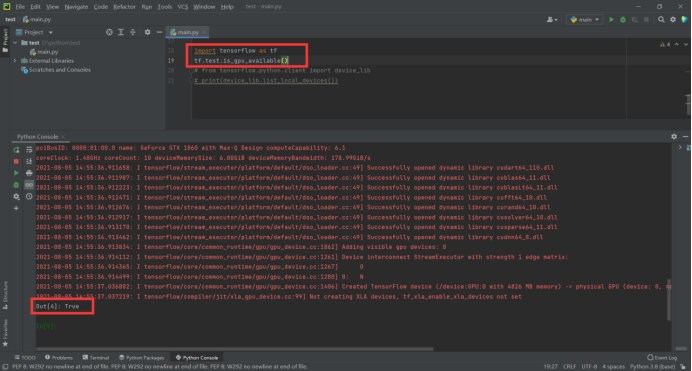Image resolution: width=692 pixels, height=371 pixels.
Task: Click UTF-8 encoding in status bar
Action: (589, 367)
